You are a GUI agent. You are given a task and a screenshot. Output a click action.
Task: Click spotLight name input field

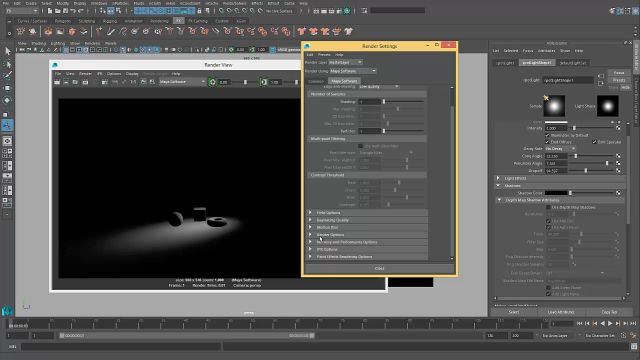click(568, 80)
